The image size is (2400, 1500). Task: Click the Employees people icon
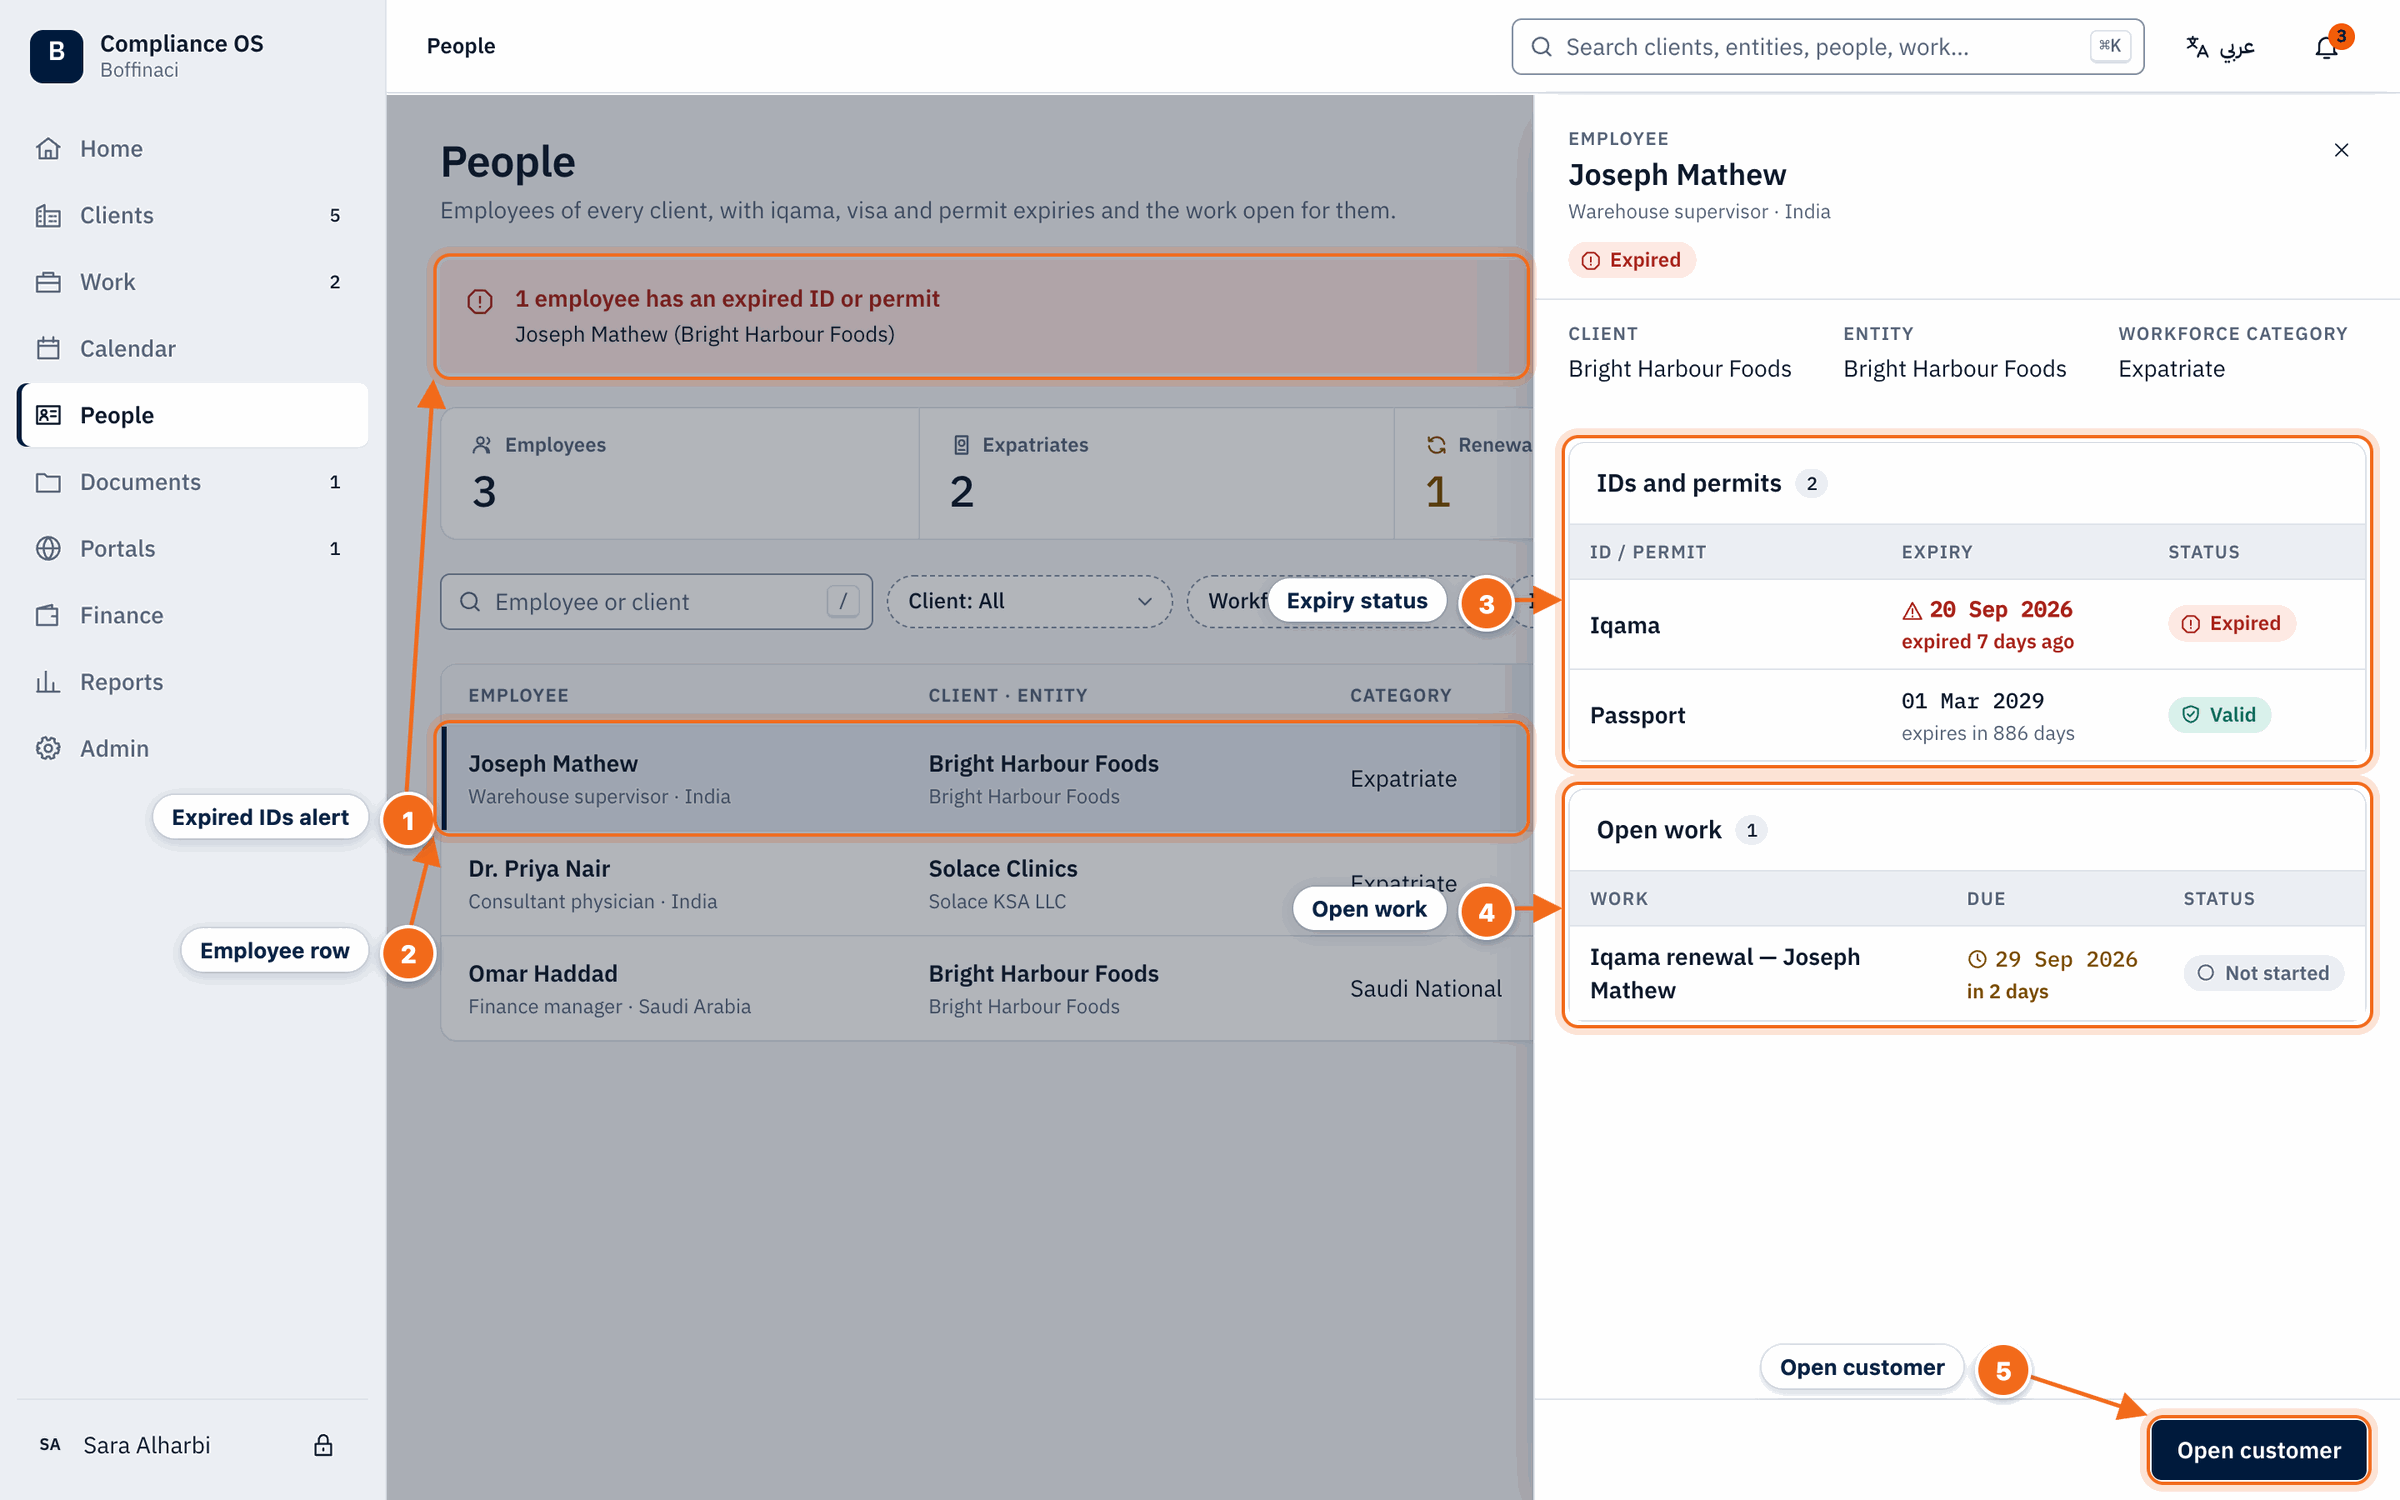coord(482,445)
